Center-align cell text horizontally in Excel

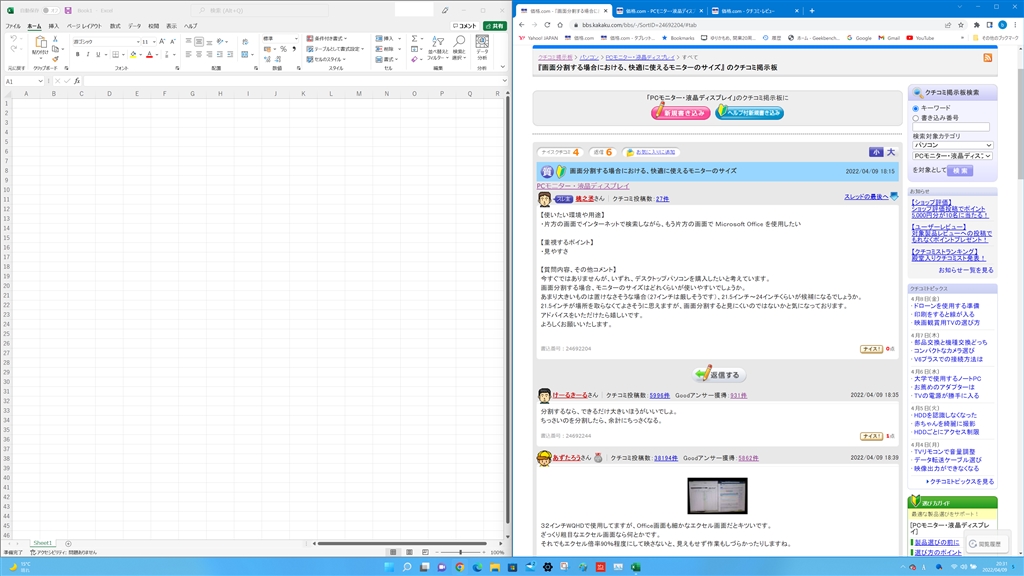pyautogui.click(x=199, y=54)
